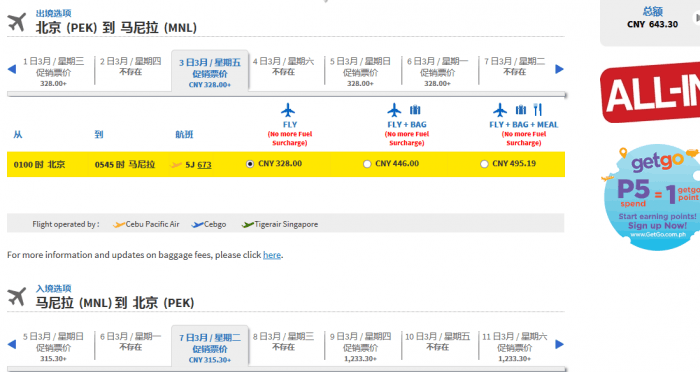Select outbound date tab 6日3月 星期一
The image size is (700, 372).
tap(437, 71)
